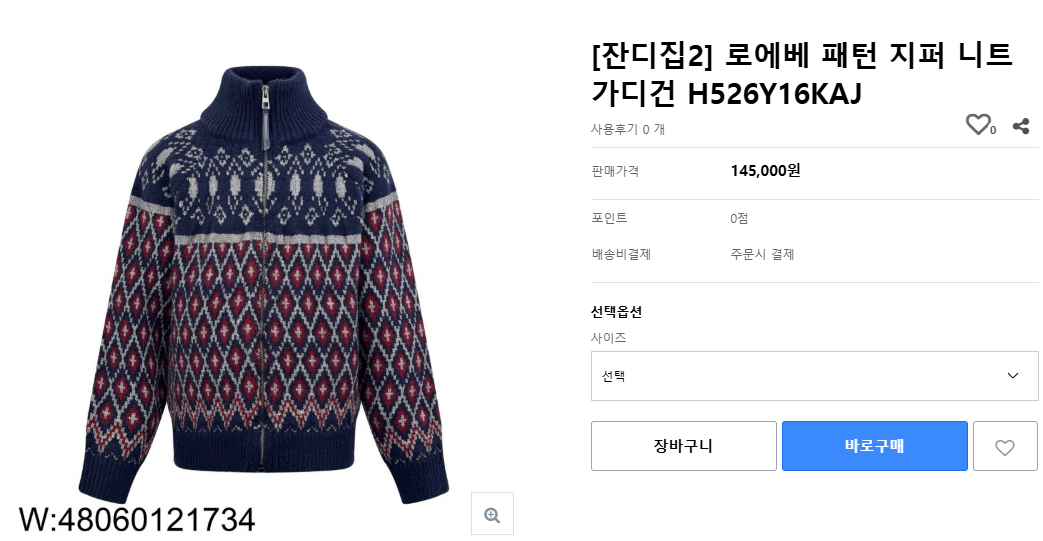Click the heart wishlist icon beside the review count
The width and height of the screenshot is (1043, 541).
pyautogui.click(x=977, y=125)
